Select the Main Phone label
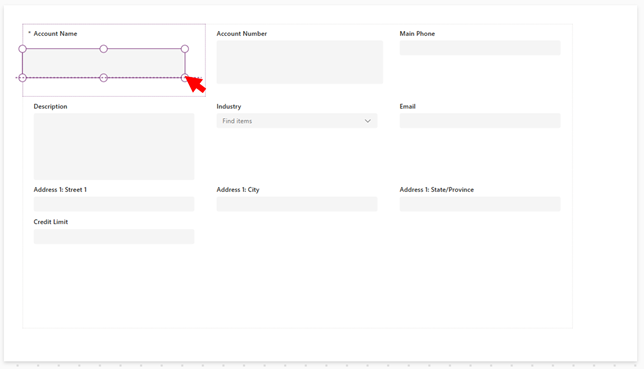Image resolution: width=644 pixels, height=369 pixels. coord(417,34)
